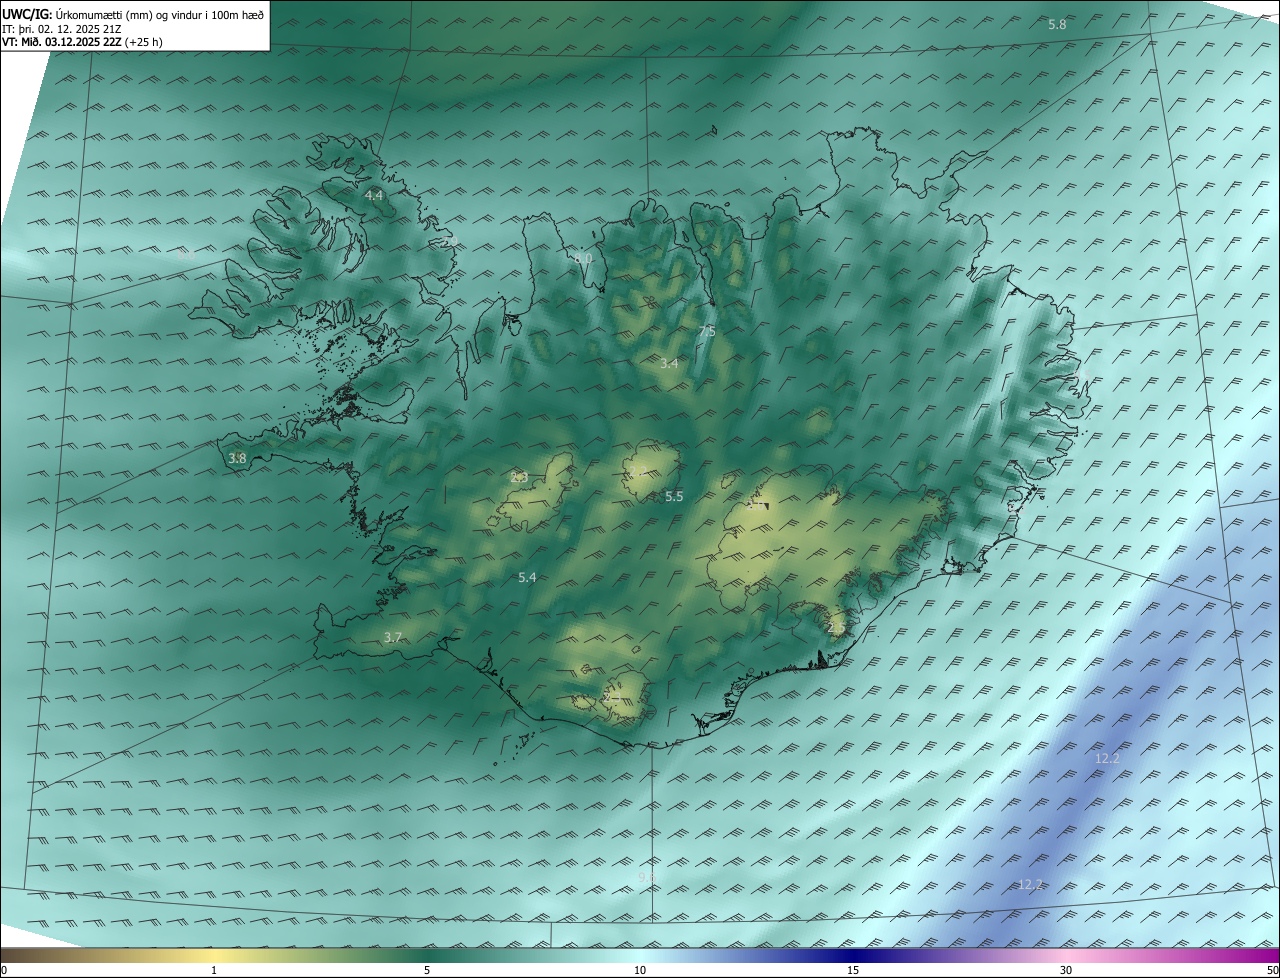Click the yellow part of the colour scale

click(x=215, y=955)
